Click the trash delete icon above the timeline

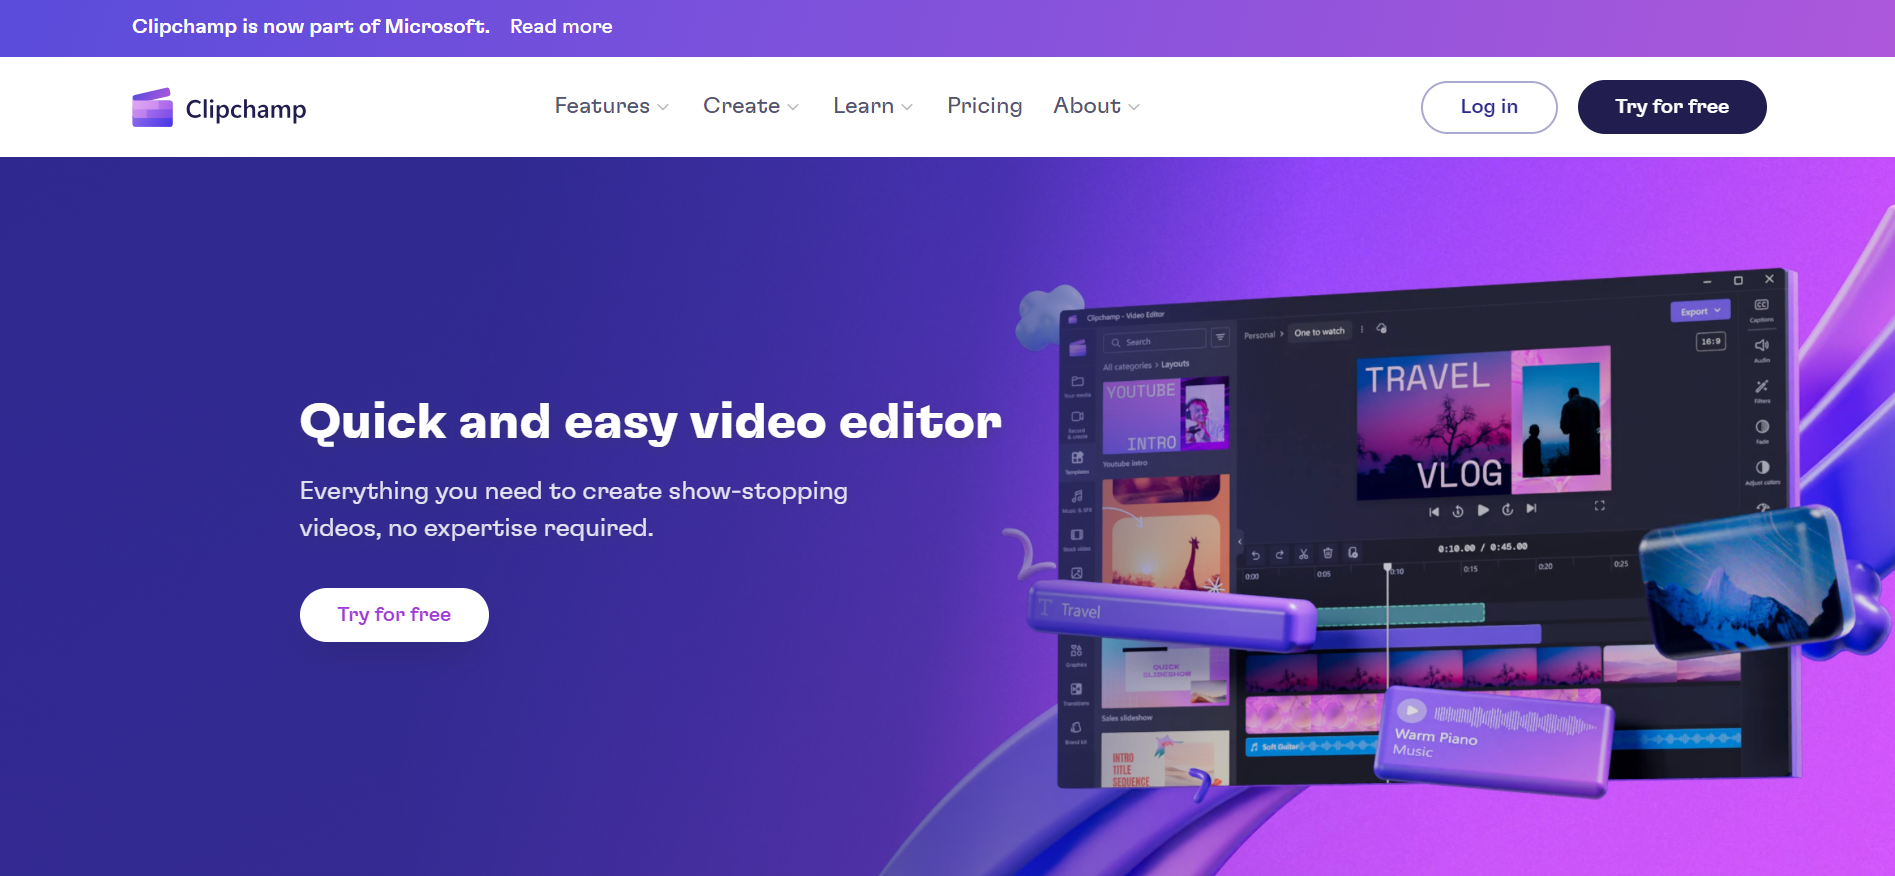click(1328, 553)
